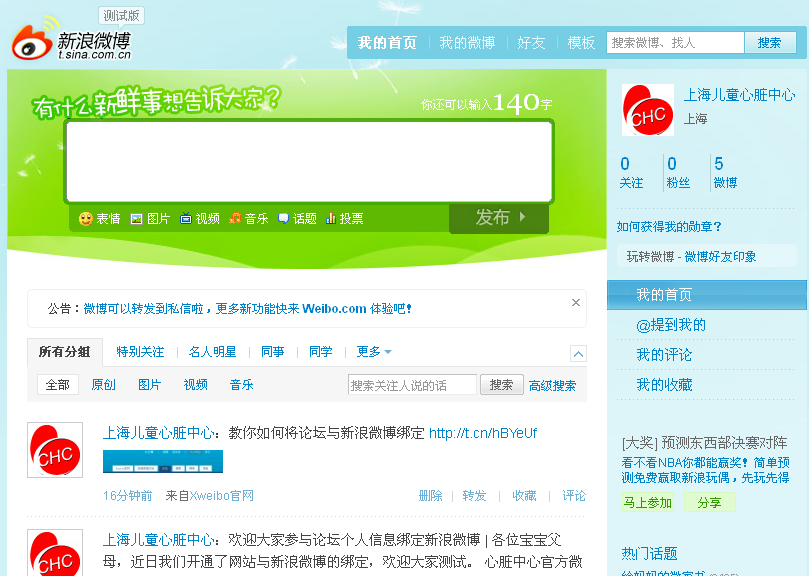
Task: Click the 搜索关注人说的话 input field
Action: (x=412, y=385)
